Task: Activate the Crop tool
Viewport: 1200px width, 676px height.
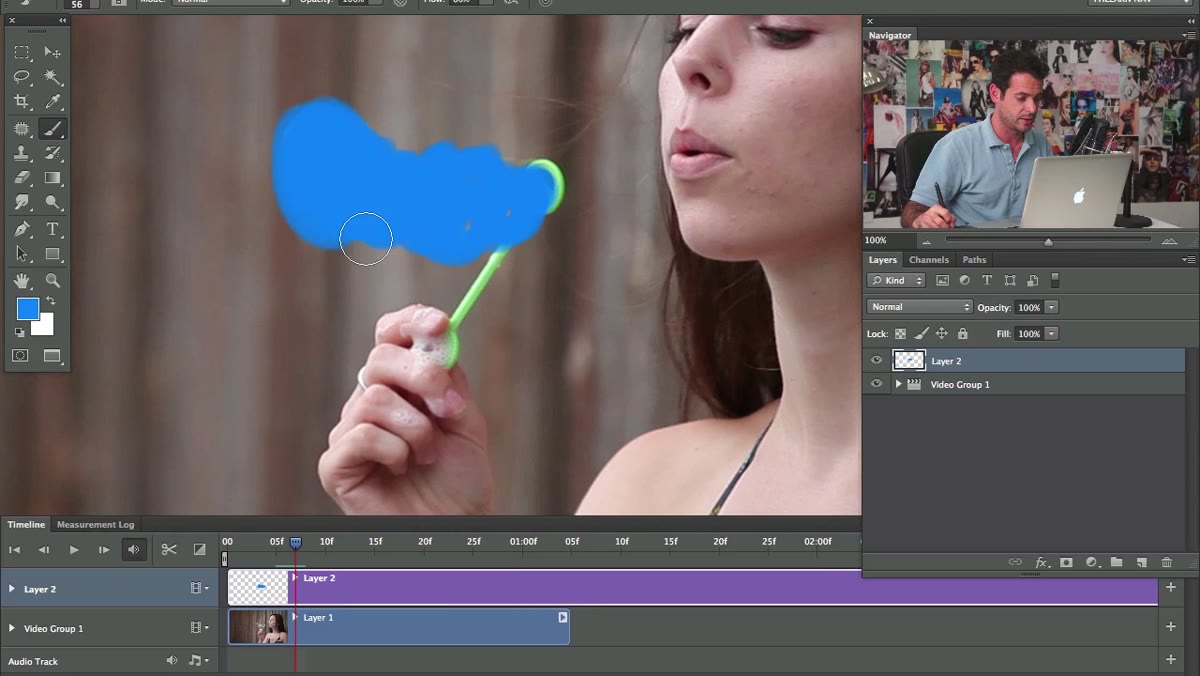Action: pyautogui.click(x=21, y=102)
